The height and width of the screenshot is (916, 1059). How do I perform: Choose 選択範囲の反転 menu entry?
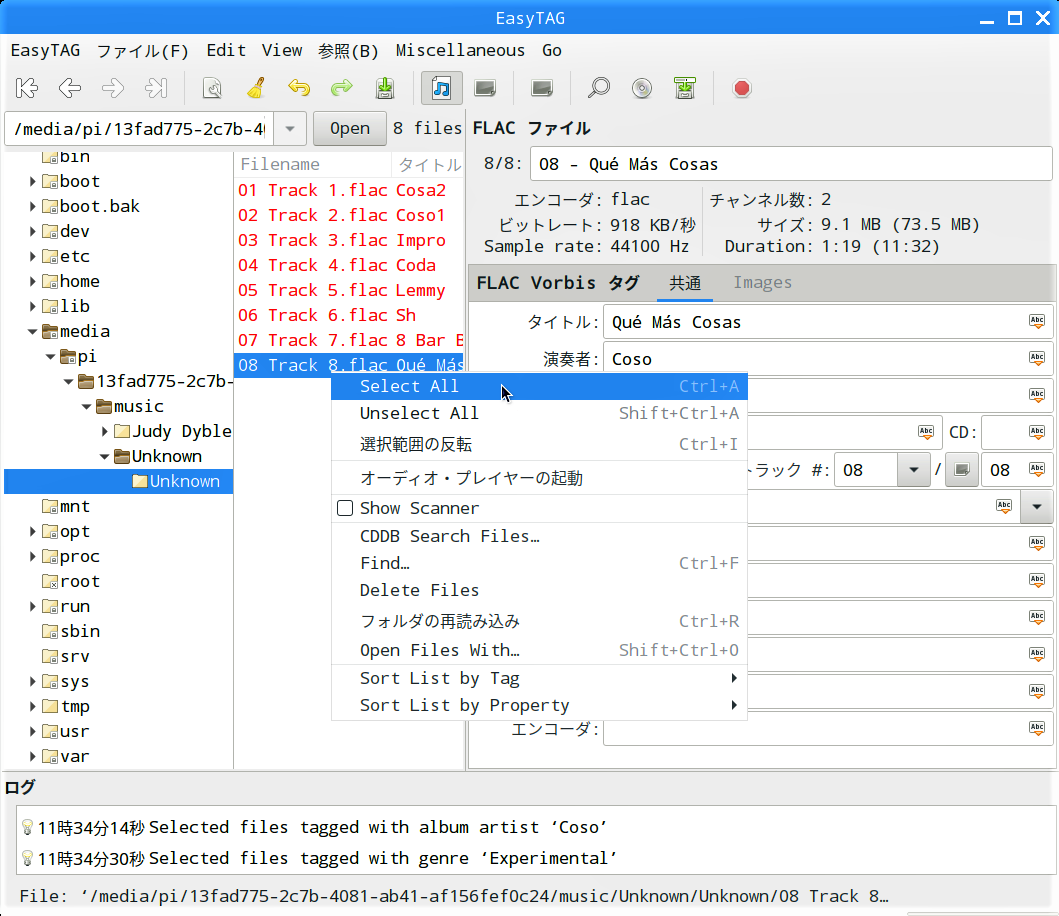click(539, 444)
